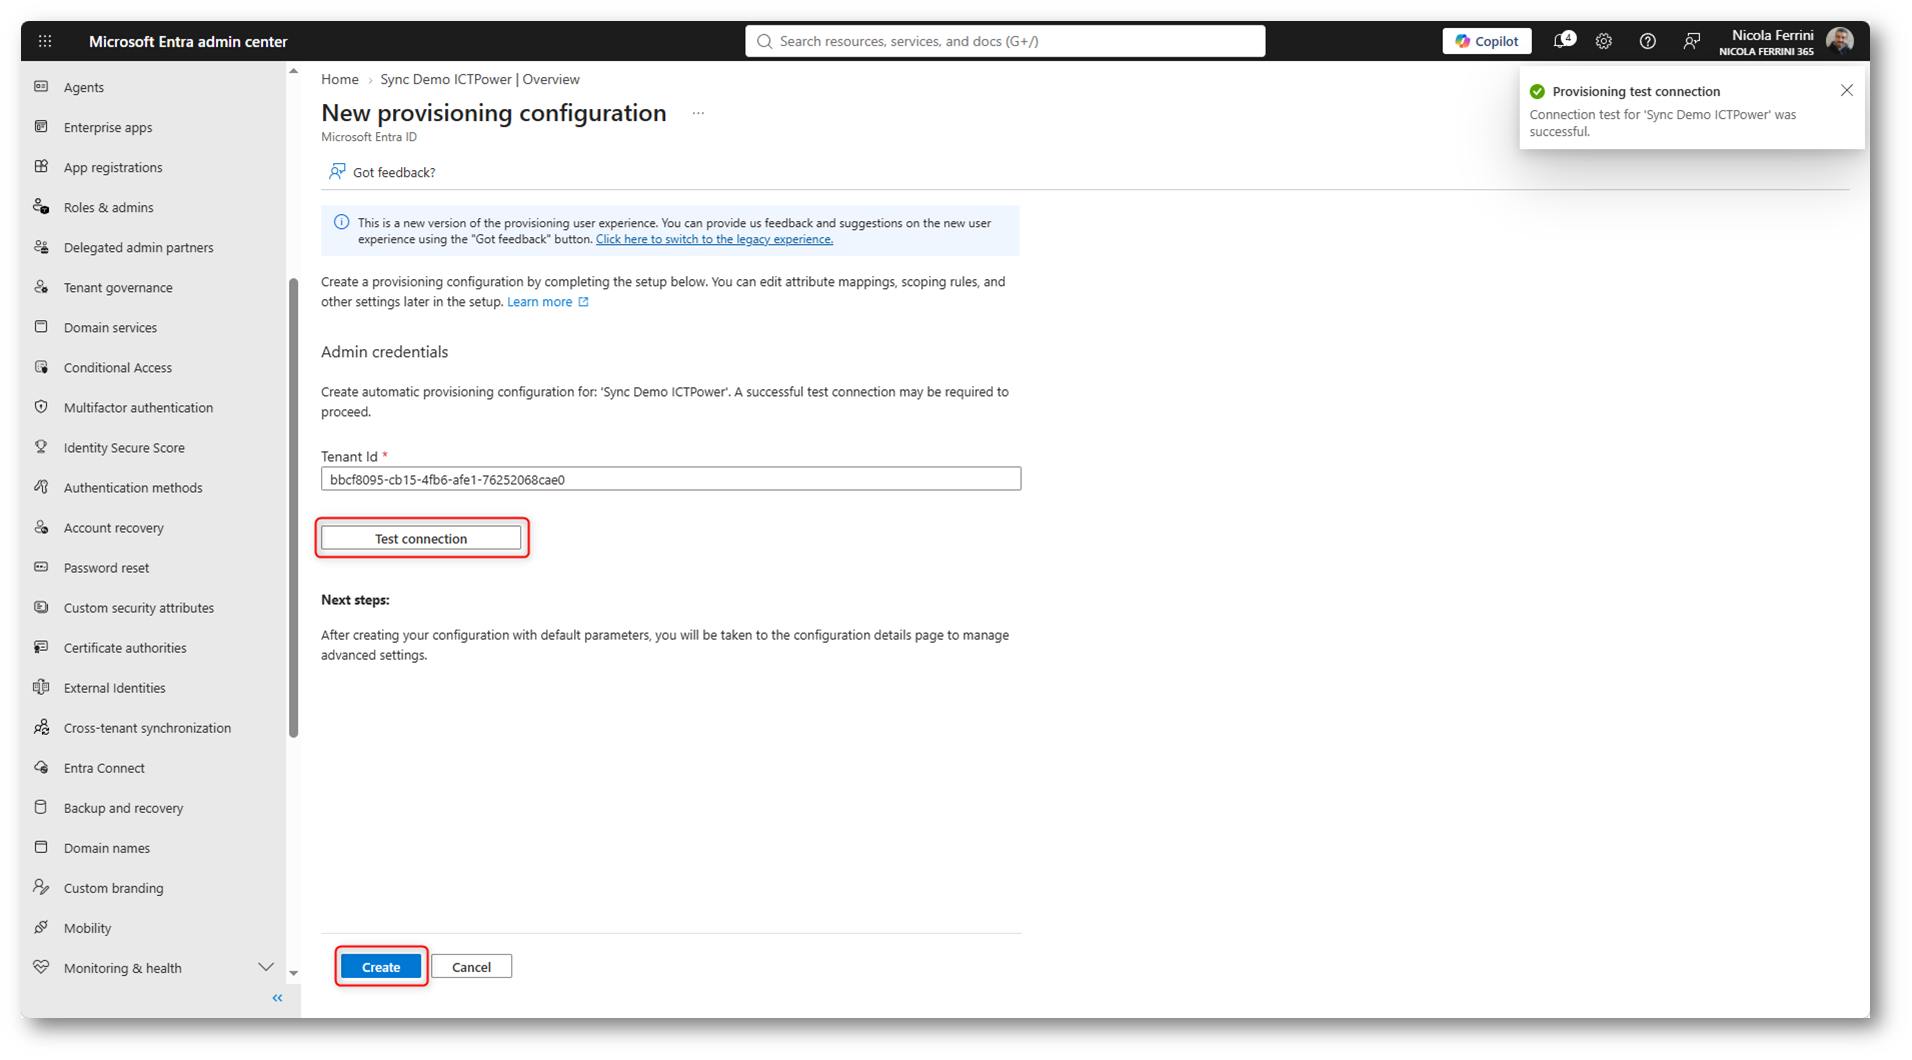Click the Enterprise apps icon
This screenshot has height=1060, width=1912.
point(41,127)
